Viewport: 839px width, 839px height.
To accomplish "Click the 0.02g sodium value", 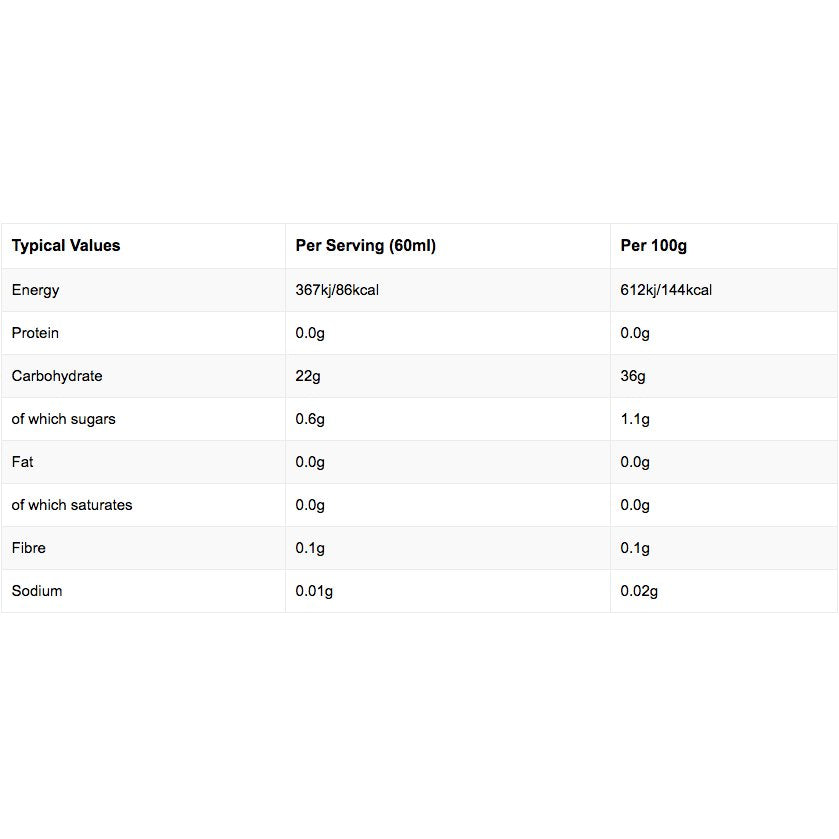I will pyautogui.click(x=639, y=591).
